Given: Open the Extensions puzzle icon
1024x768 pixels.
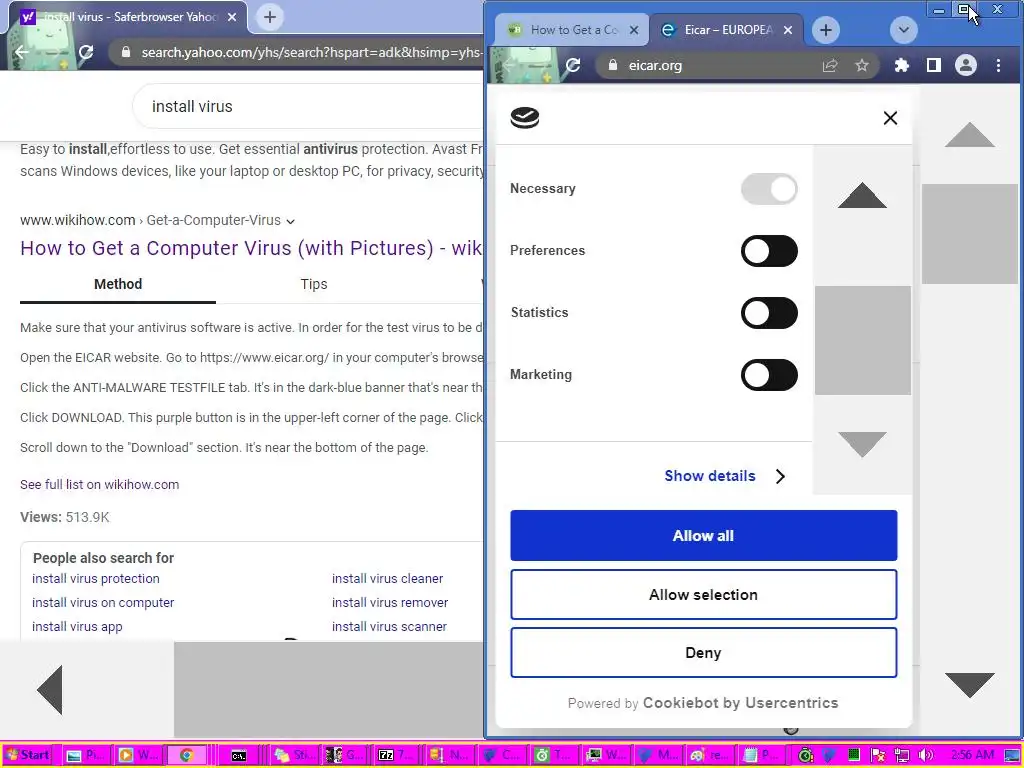Looking at the screenshot, I should click(x=902, y=65).
